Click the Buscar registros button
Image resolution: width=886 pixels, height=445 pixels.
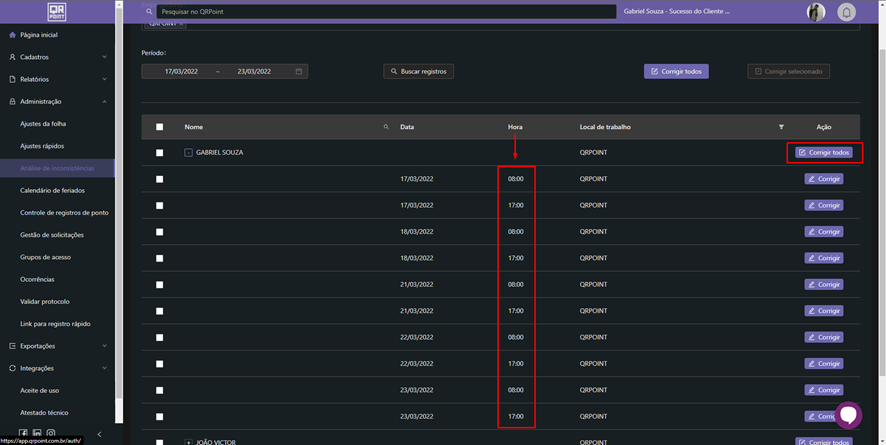(x=419, y=72)
